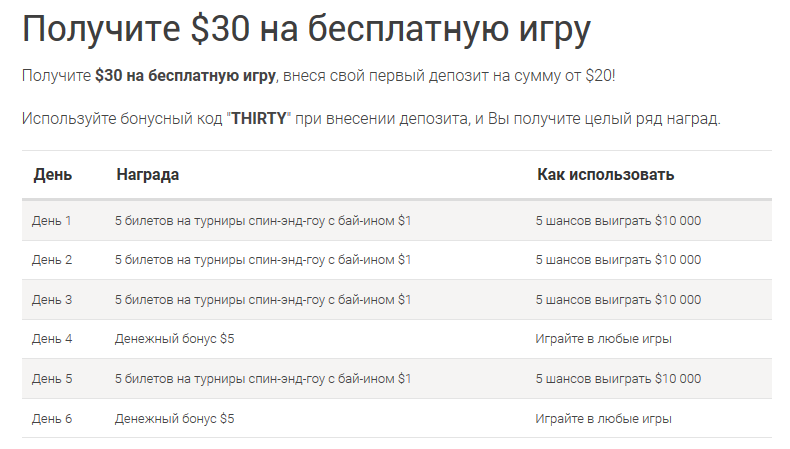Click the Day 5 tickets reward description
Viewport: 790px width, 449px height.
[x=263, y=378]
